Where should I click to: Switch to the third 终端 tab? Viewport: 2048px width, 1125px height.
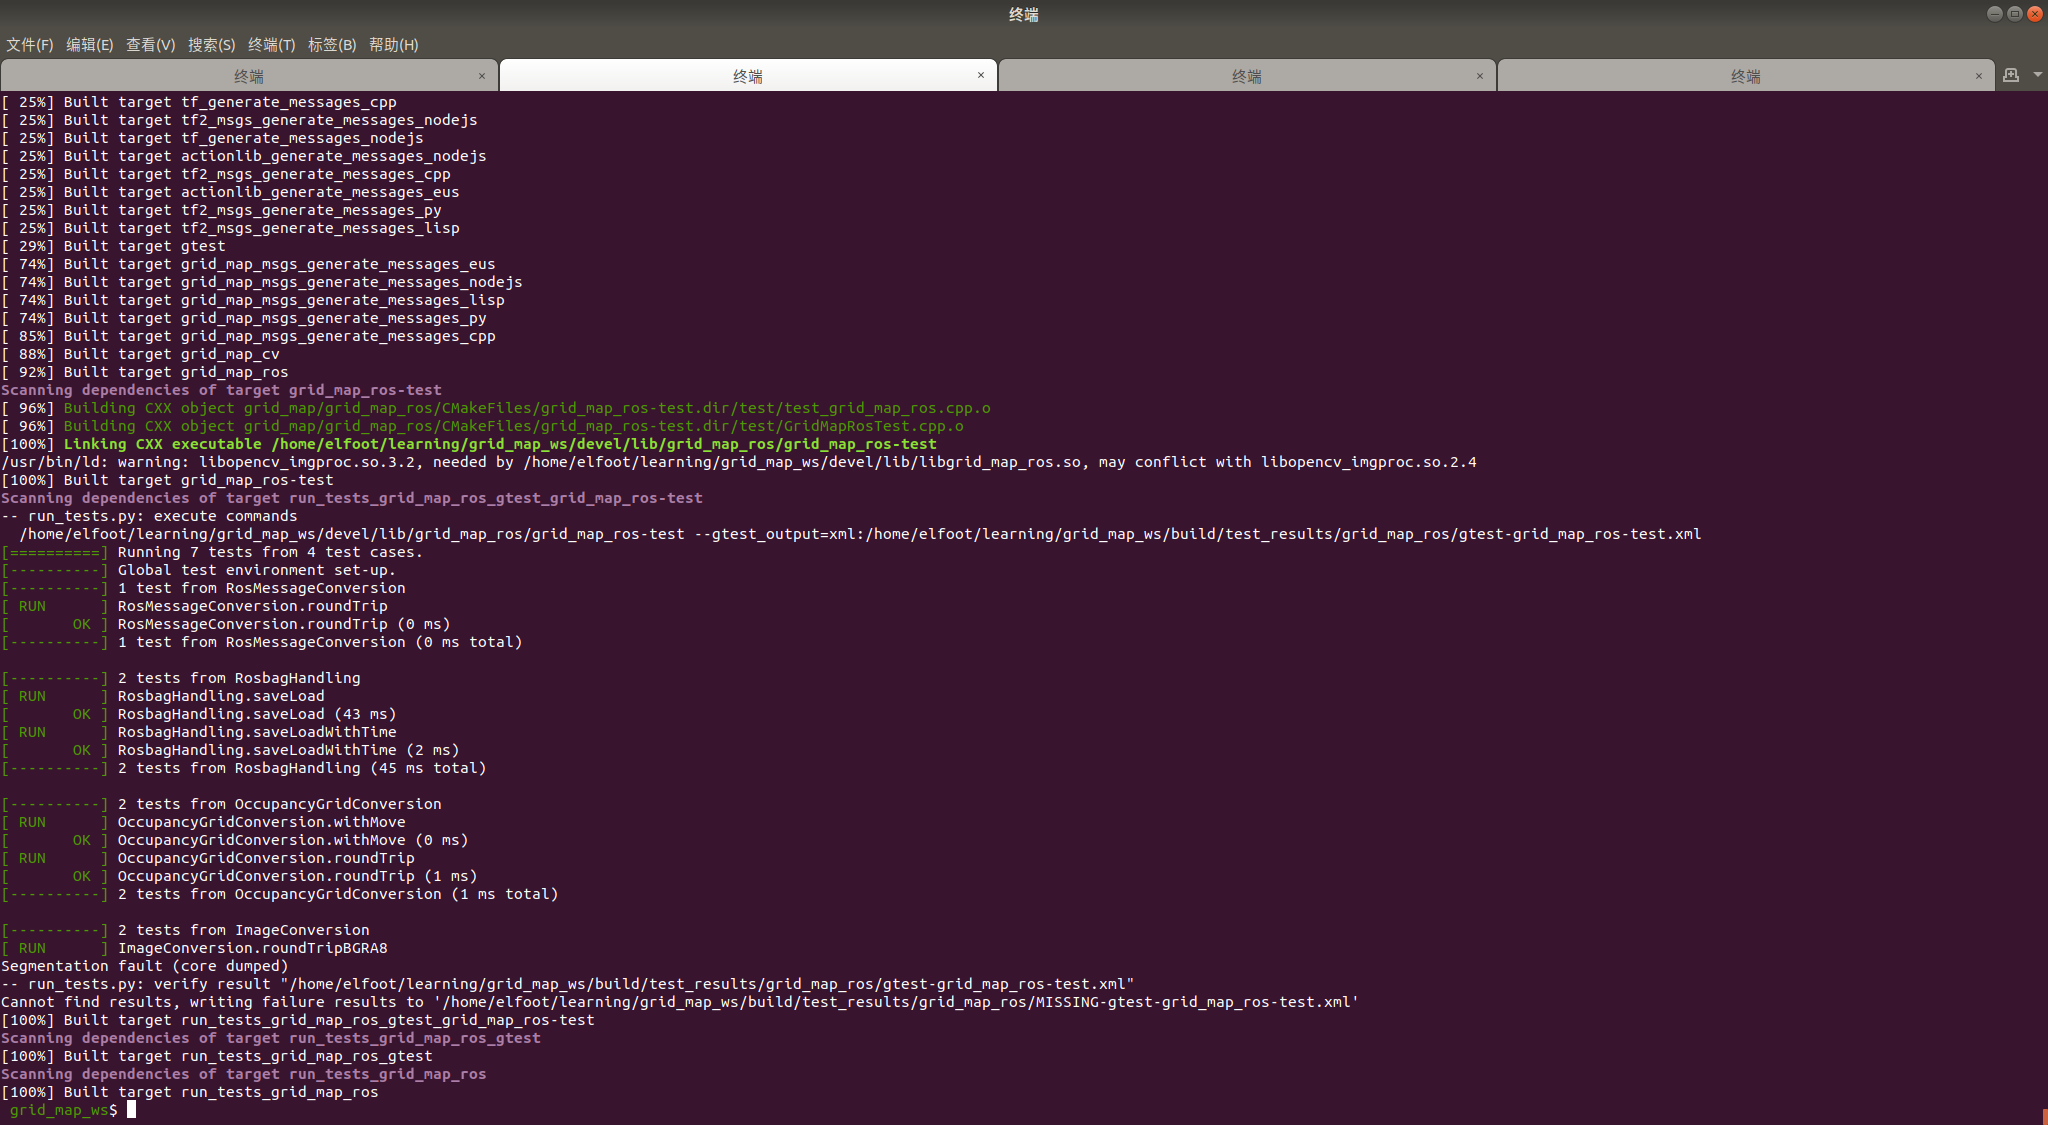point(1246,75)
